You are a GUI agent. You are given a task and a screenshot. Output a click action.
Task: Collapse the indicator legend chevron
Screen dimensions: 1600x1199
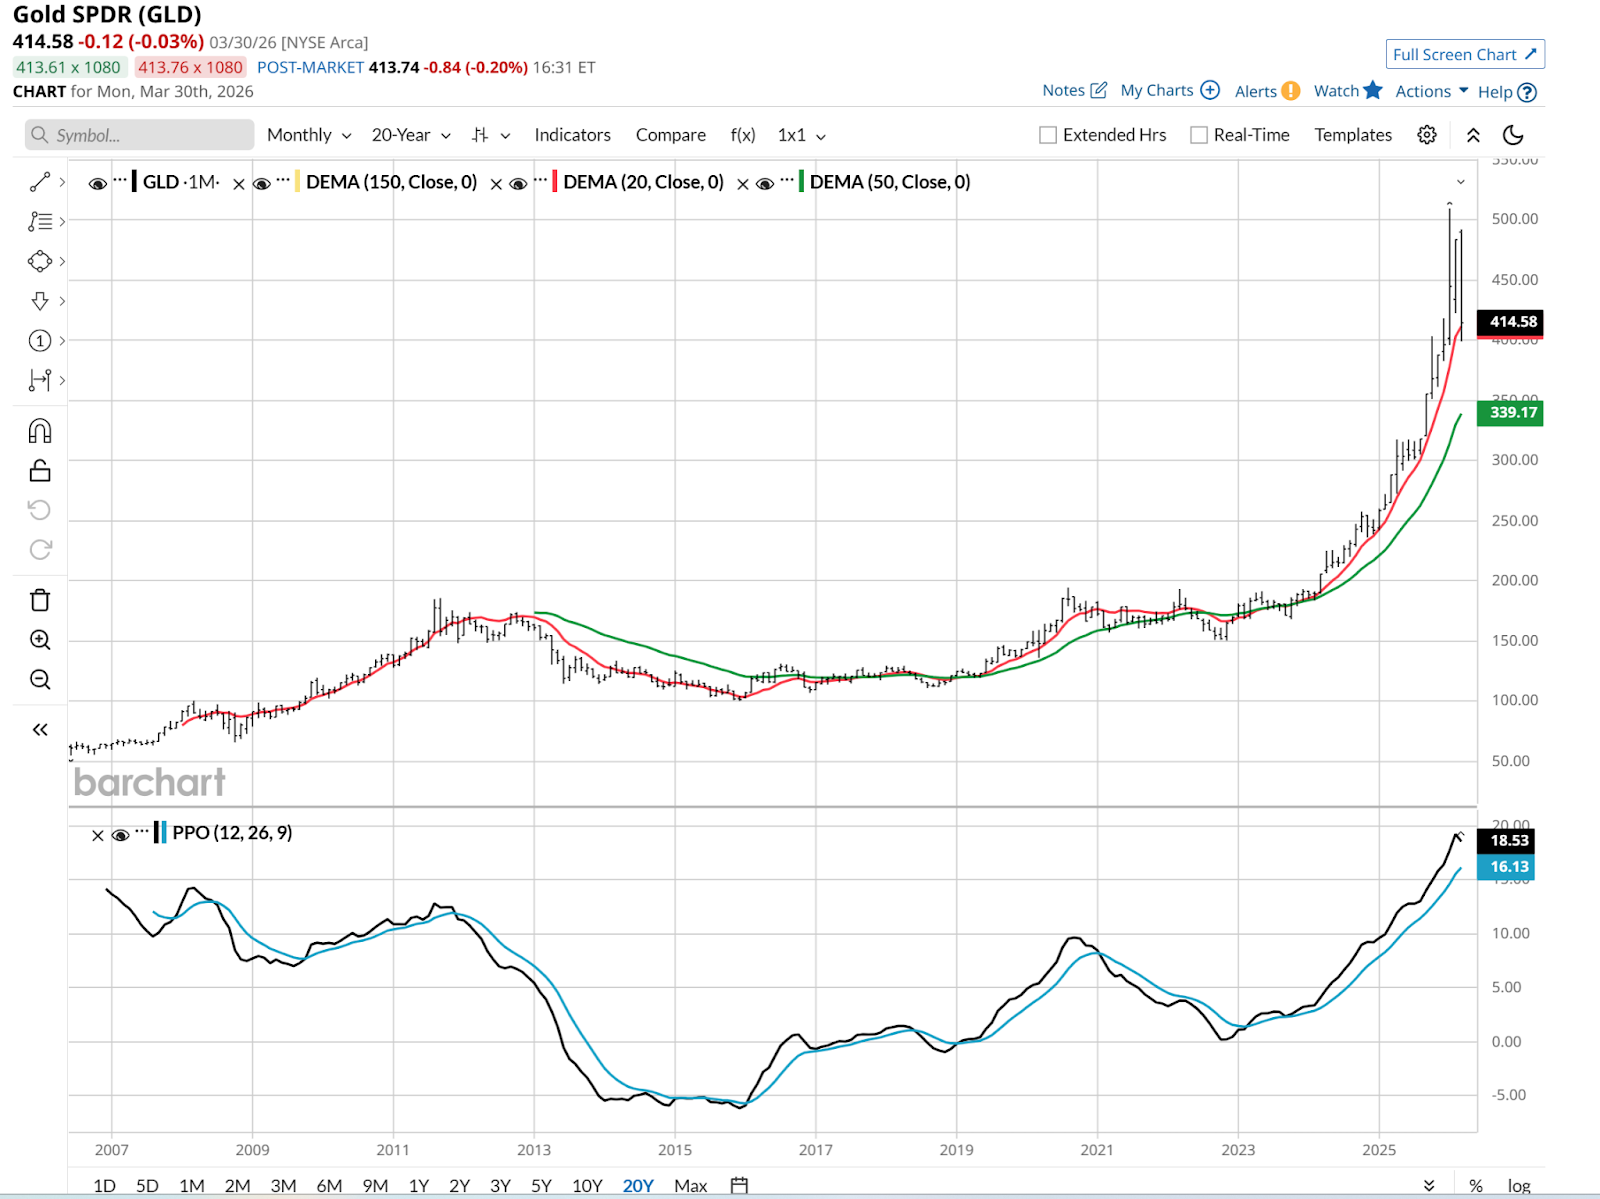click(1461, 182)
